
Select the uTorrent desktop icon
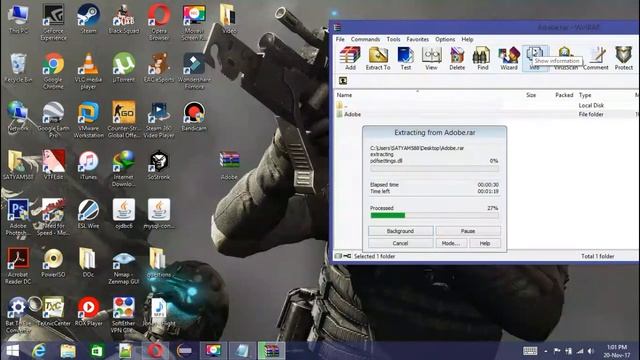click(x=124, y=68)
